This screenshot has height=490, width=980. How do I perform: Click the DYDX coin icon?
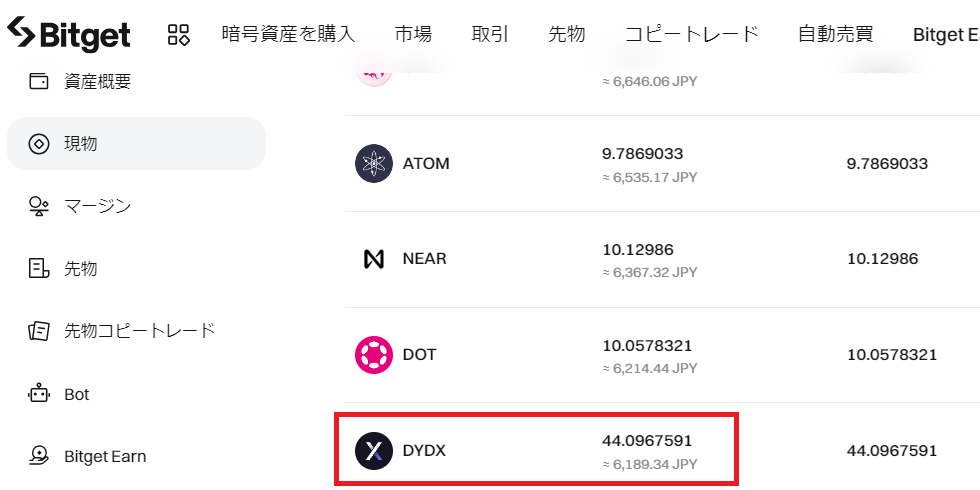(x=374, y=451)
